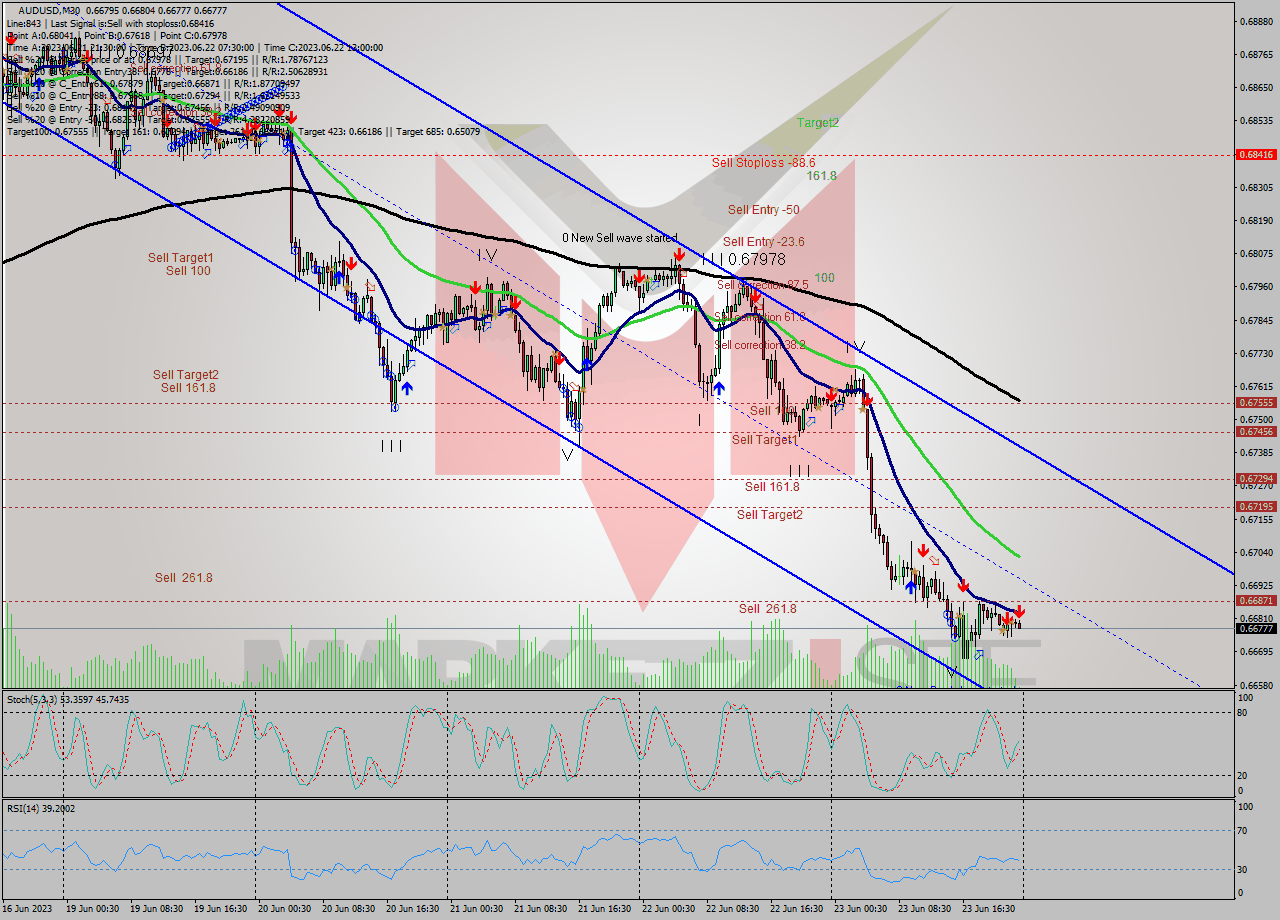Viewport: 1280px width, 920px height.
Task: Click the 0.68075 price axis value
Action: [x=1257, y=254]
